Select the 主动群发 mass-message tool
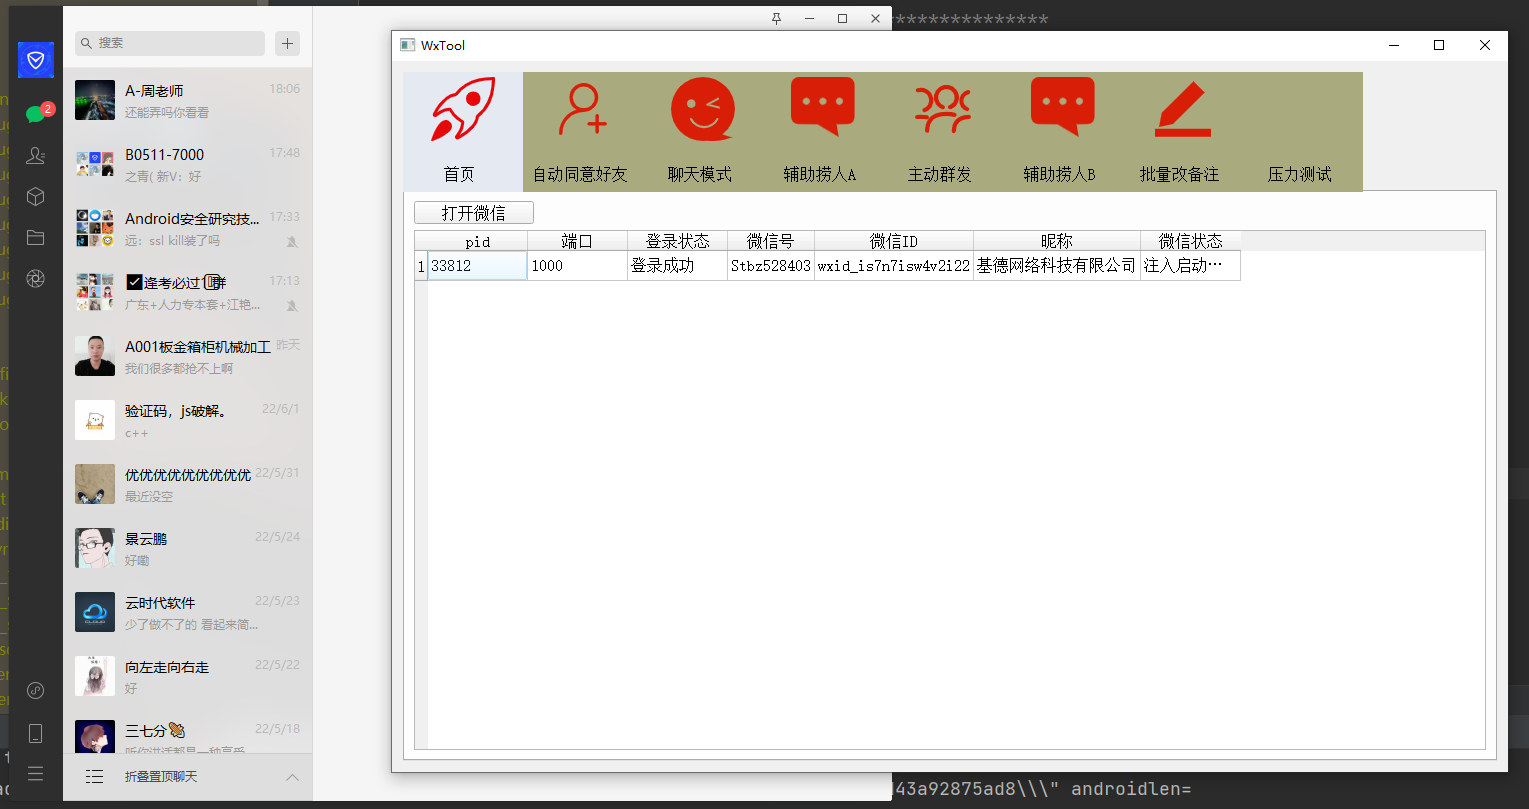Viewport: 1529px width, 809px height. coord(942,130)
